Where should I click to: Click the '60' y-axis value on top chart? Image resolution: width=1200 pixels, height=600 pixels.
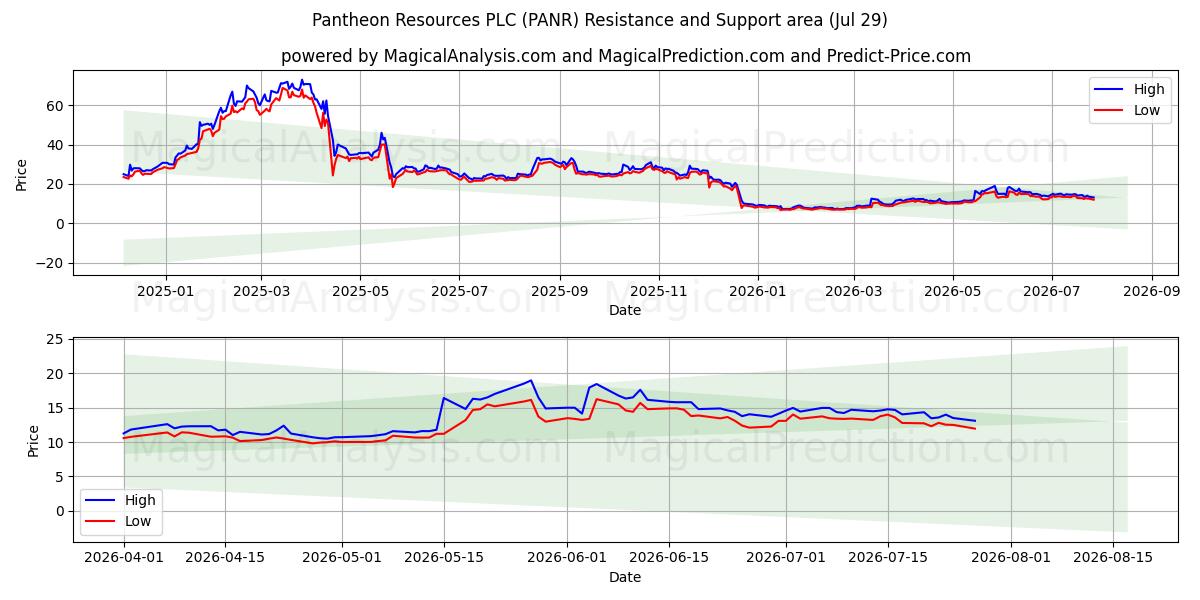click(57, 106)
